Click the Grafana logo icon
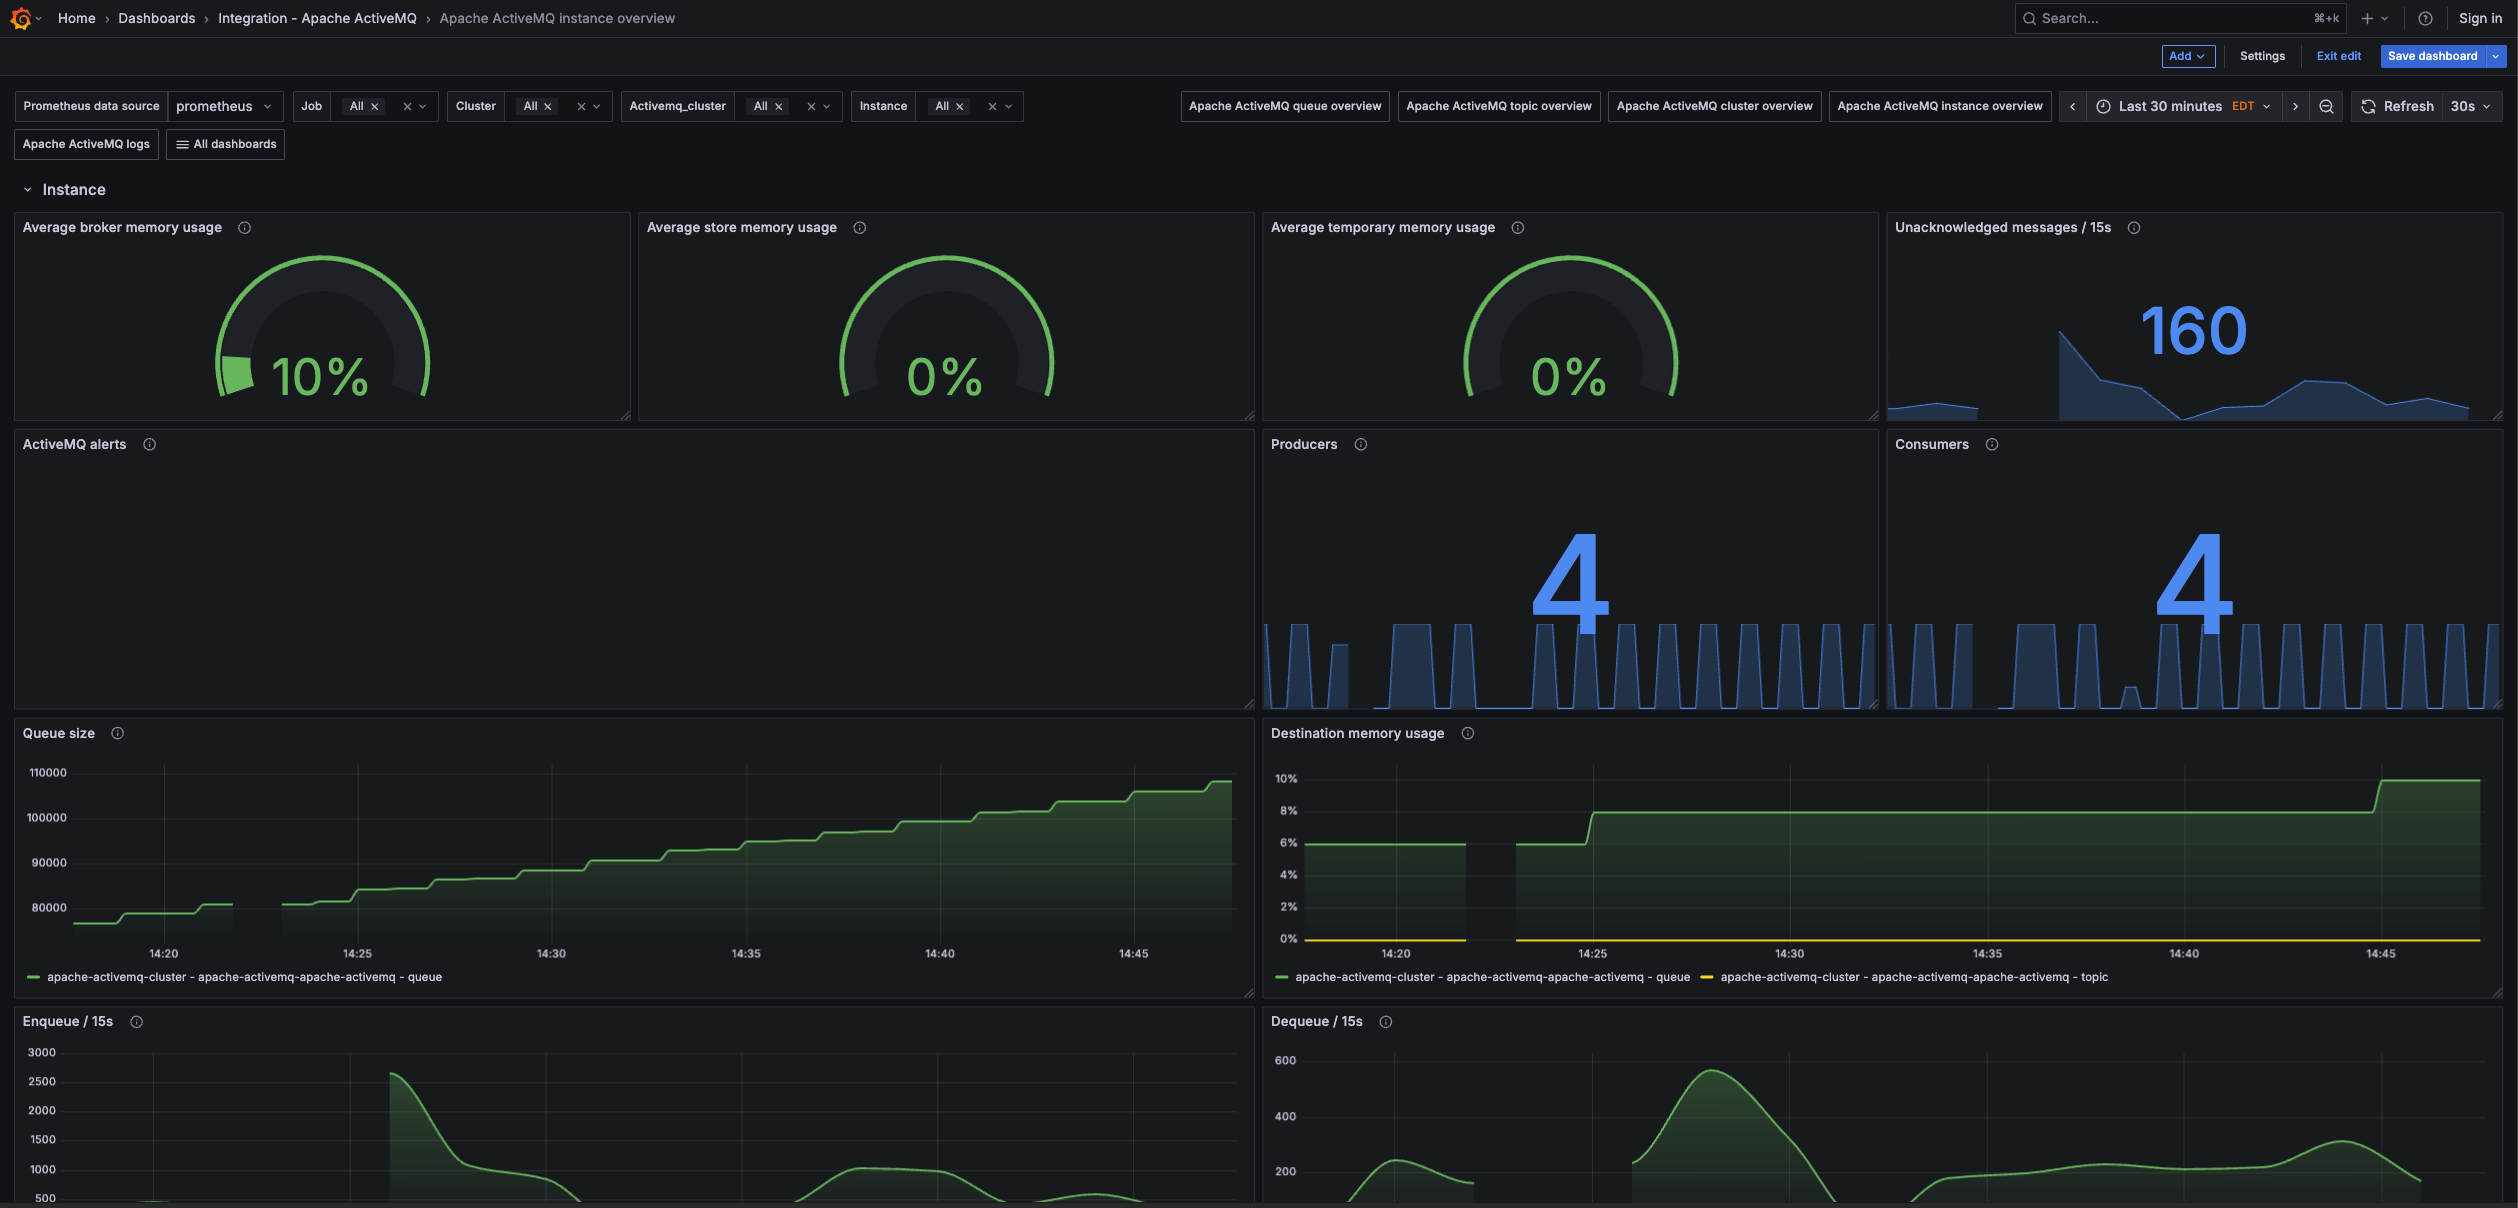The width and height of the screenshot is (2518, 1208). [x=20, y=18]
